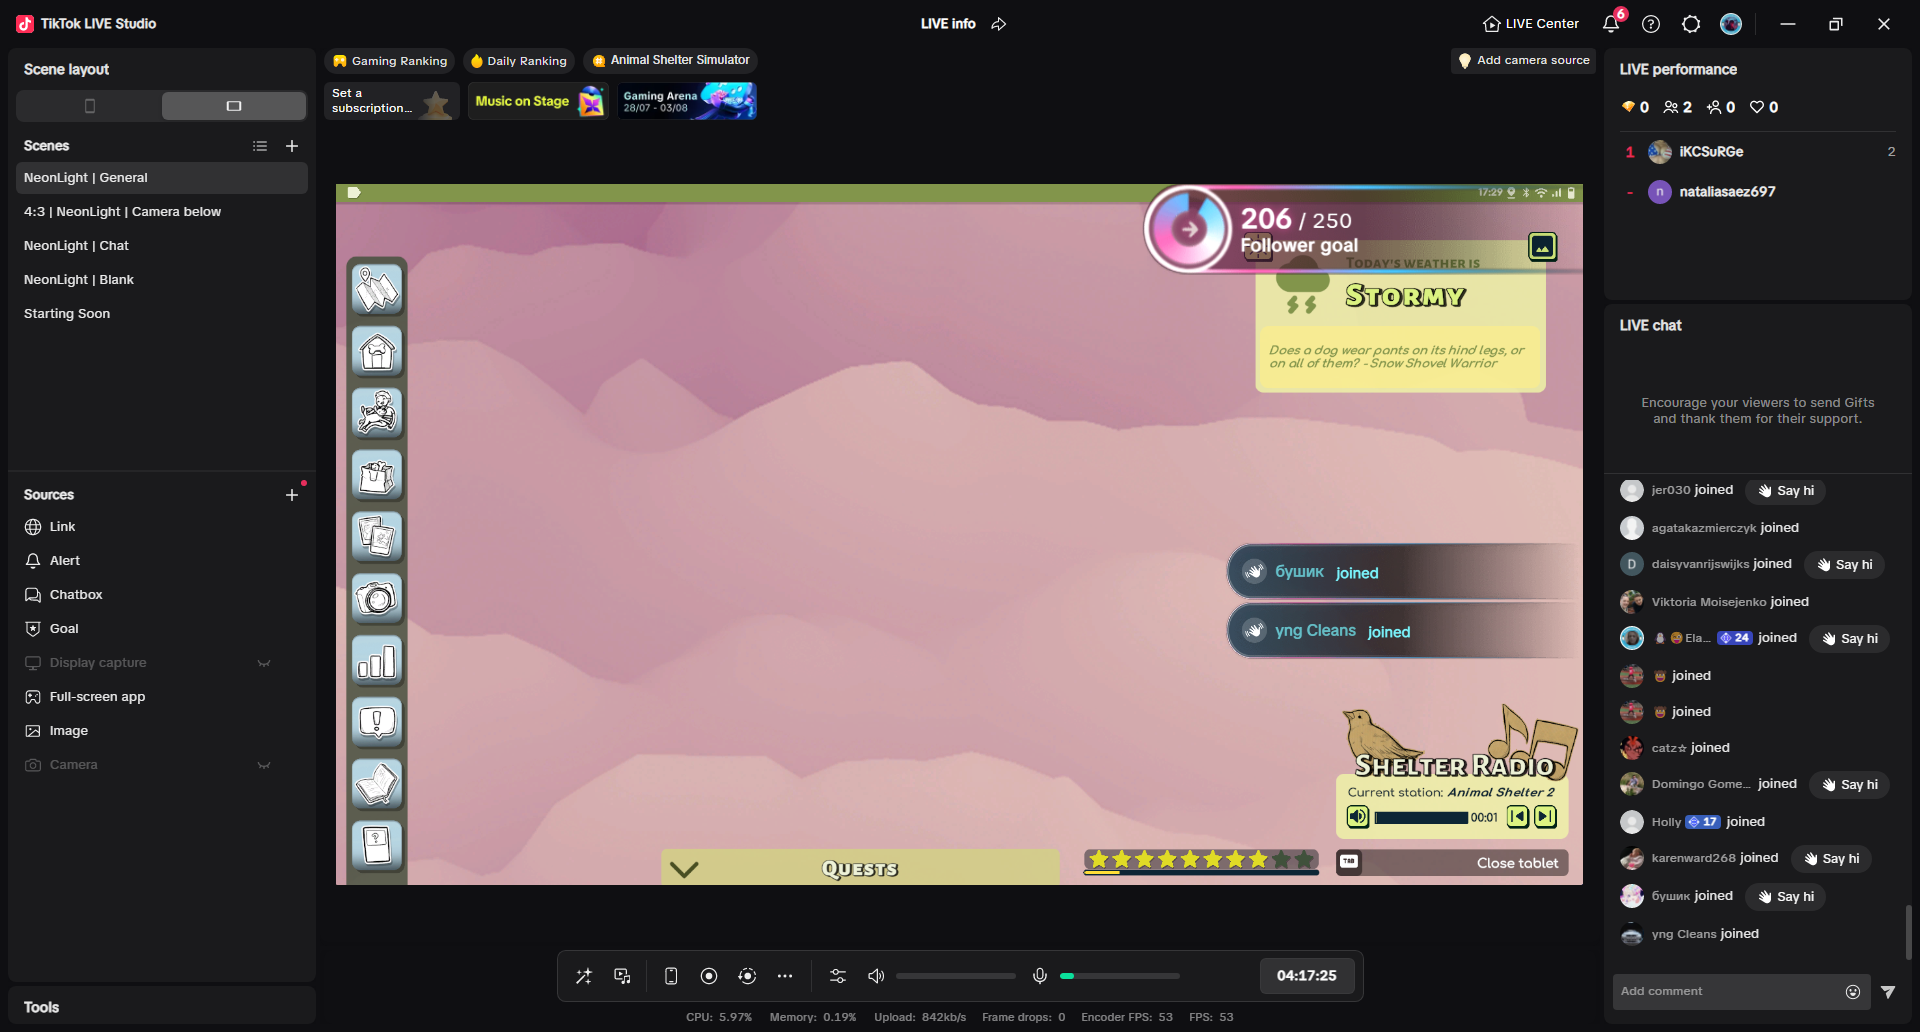Open the Tools panel
This screenshot has width=1920, height=1032.
[x=162, y=1007]
